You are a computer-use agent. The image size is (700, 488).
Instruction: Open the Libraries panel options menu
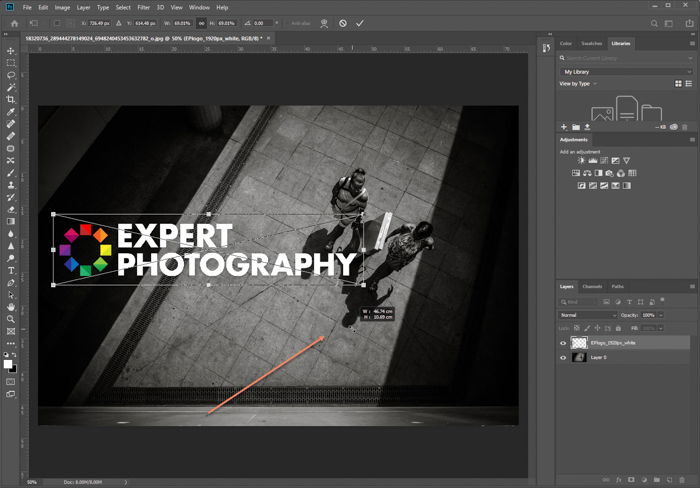point(692,43)
